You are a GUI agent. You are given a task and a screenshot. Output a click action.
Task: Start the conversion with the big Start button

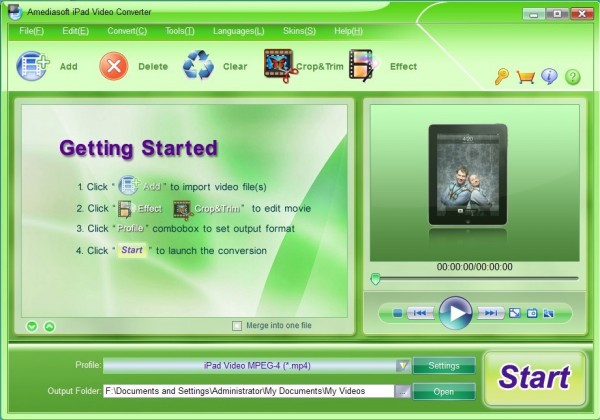(535, 378)
